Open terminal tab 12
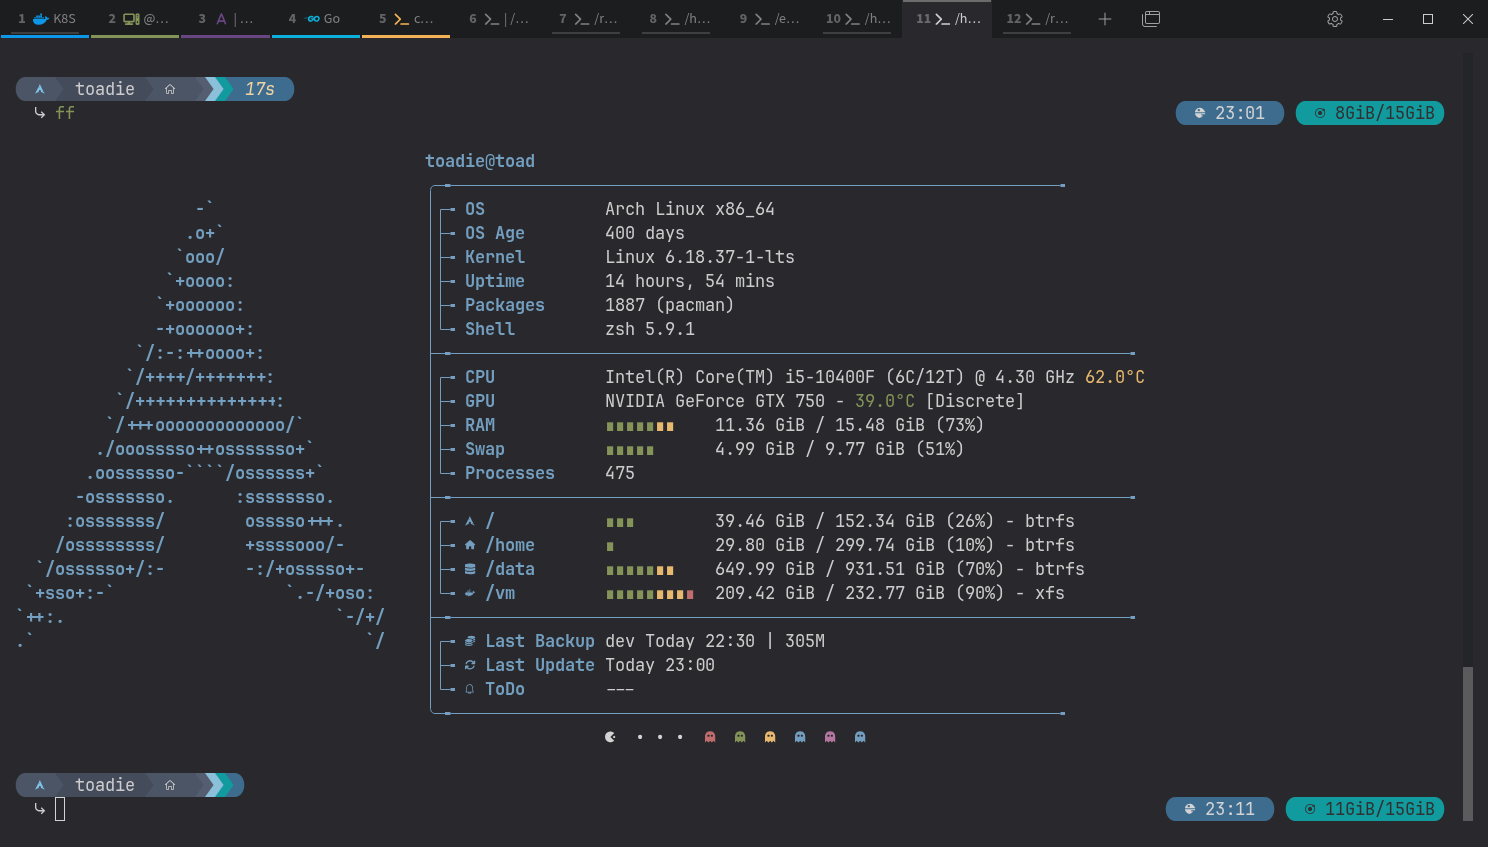The image size is (1488, 847). [x=1037, y=19]
